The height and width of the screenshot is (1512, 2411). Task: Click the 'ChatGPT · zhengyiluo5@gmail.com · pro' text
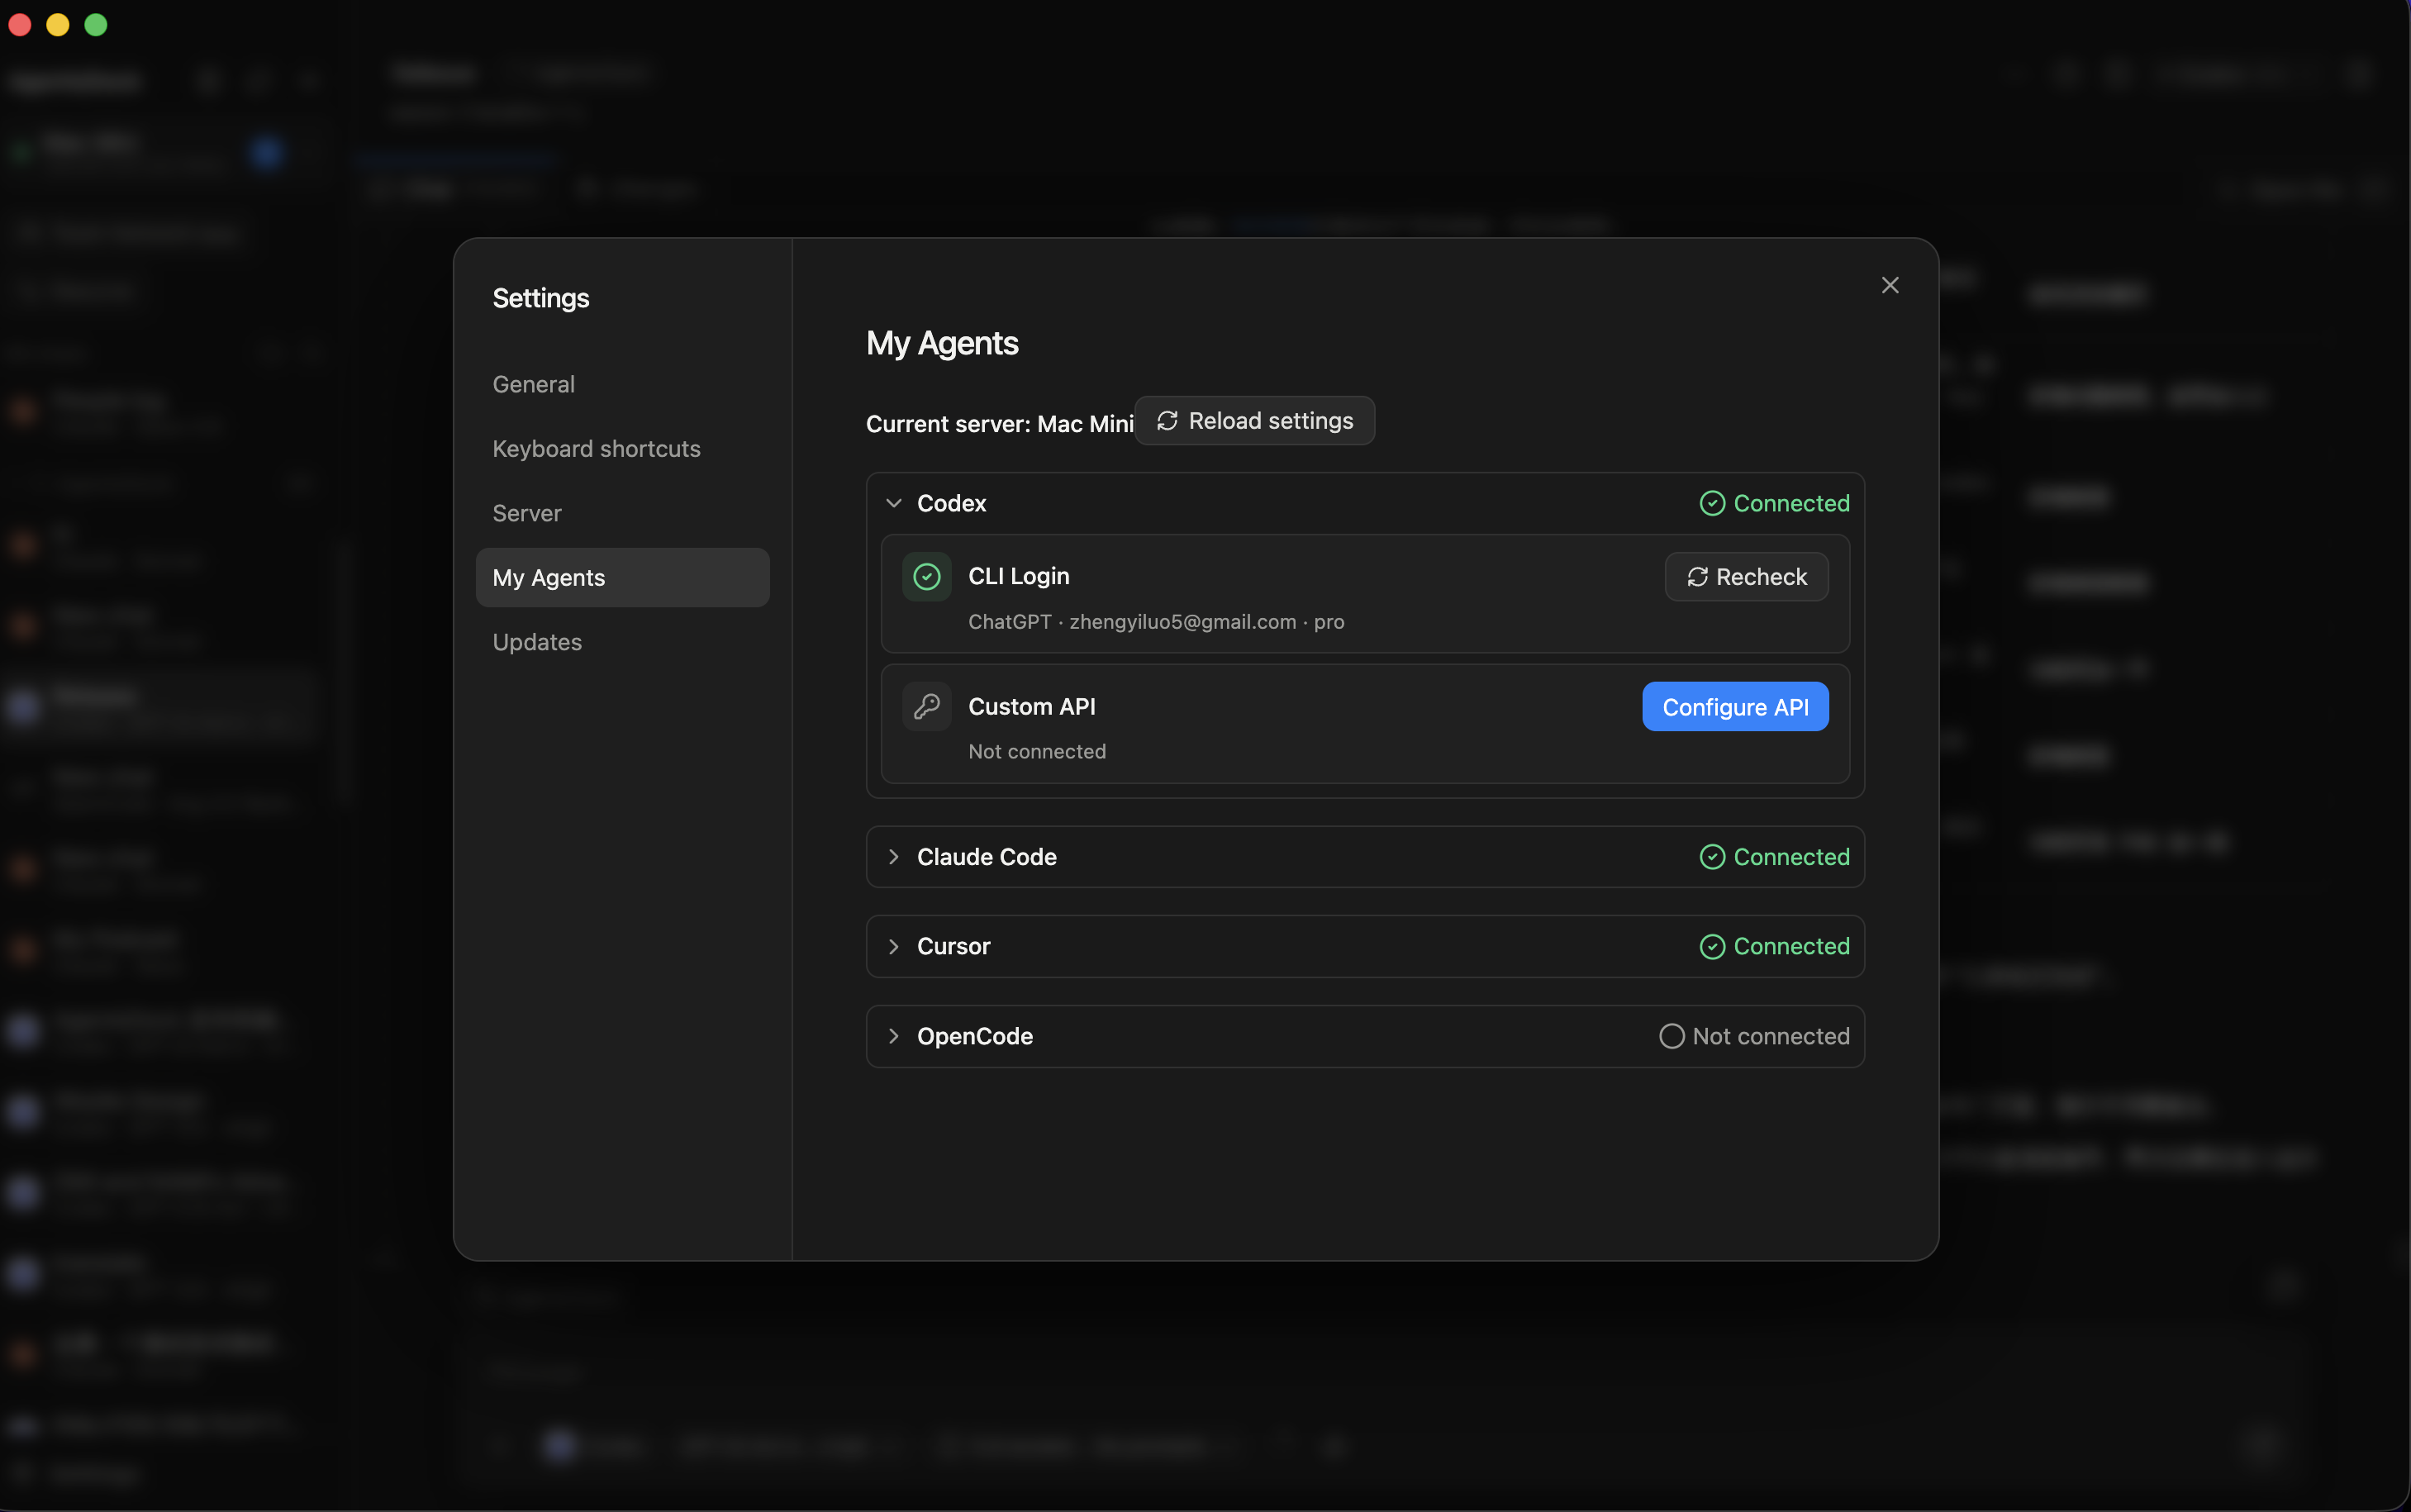tap(1156, 622)
